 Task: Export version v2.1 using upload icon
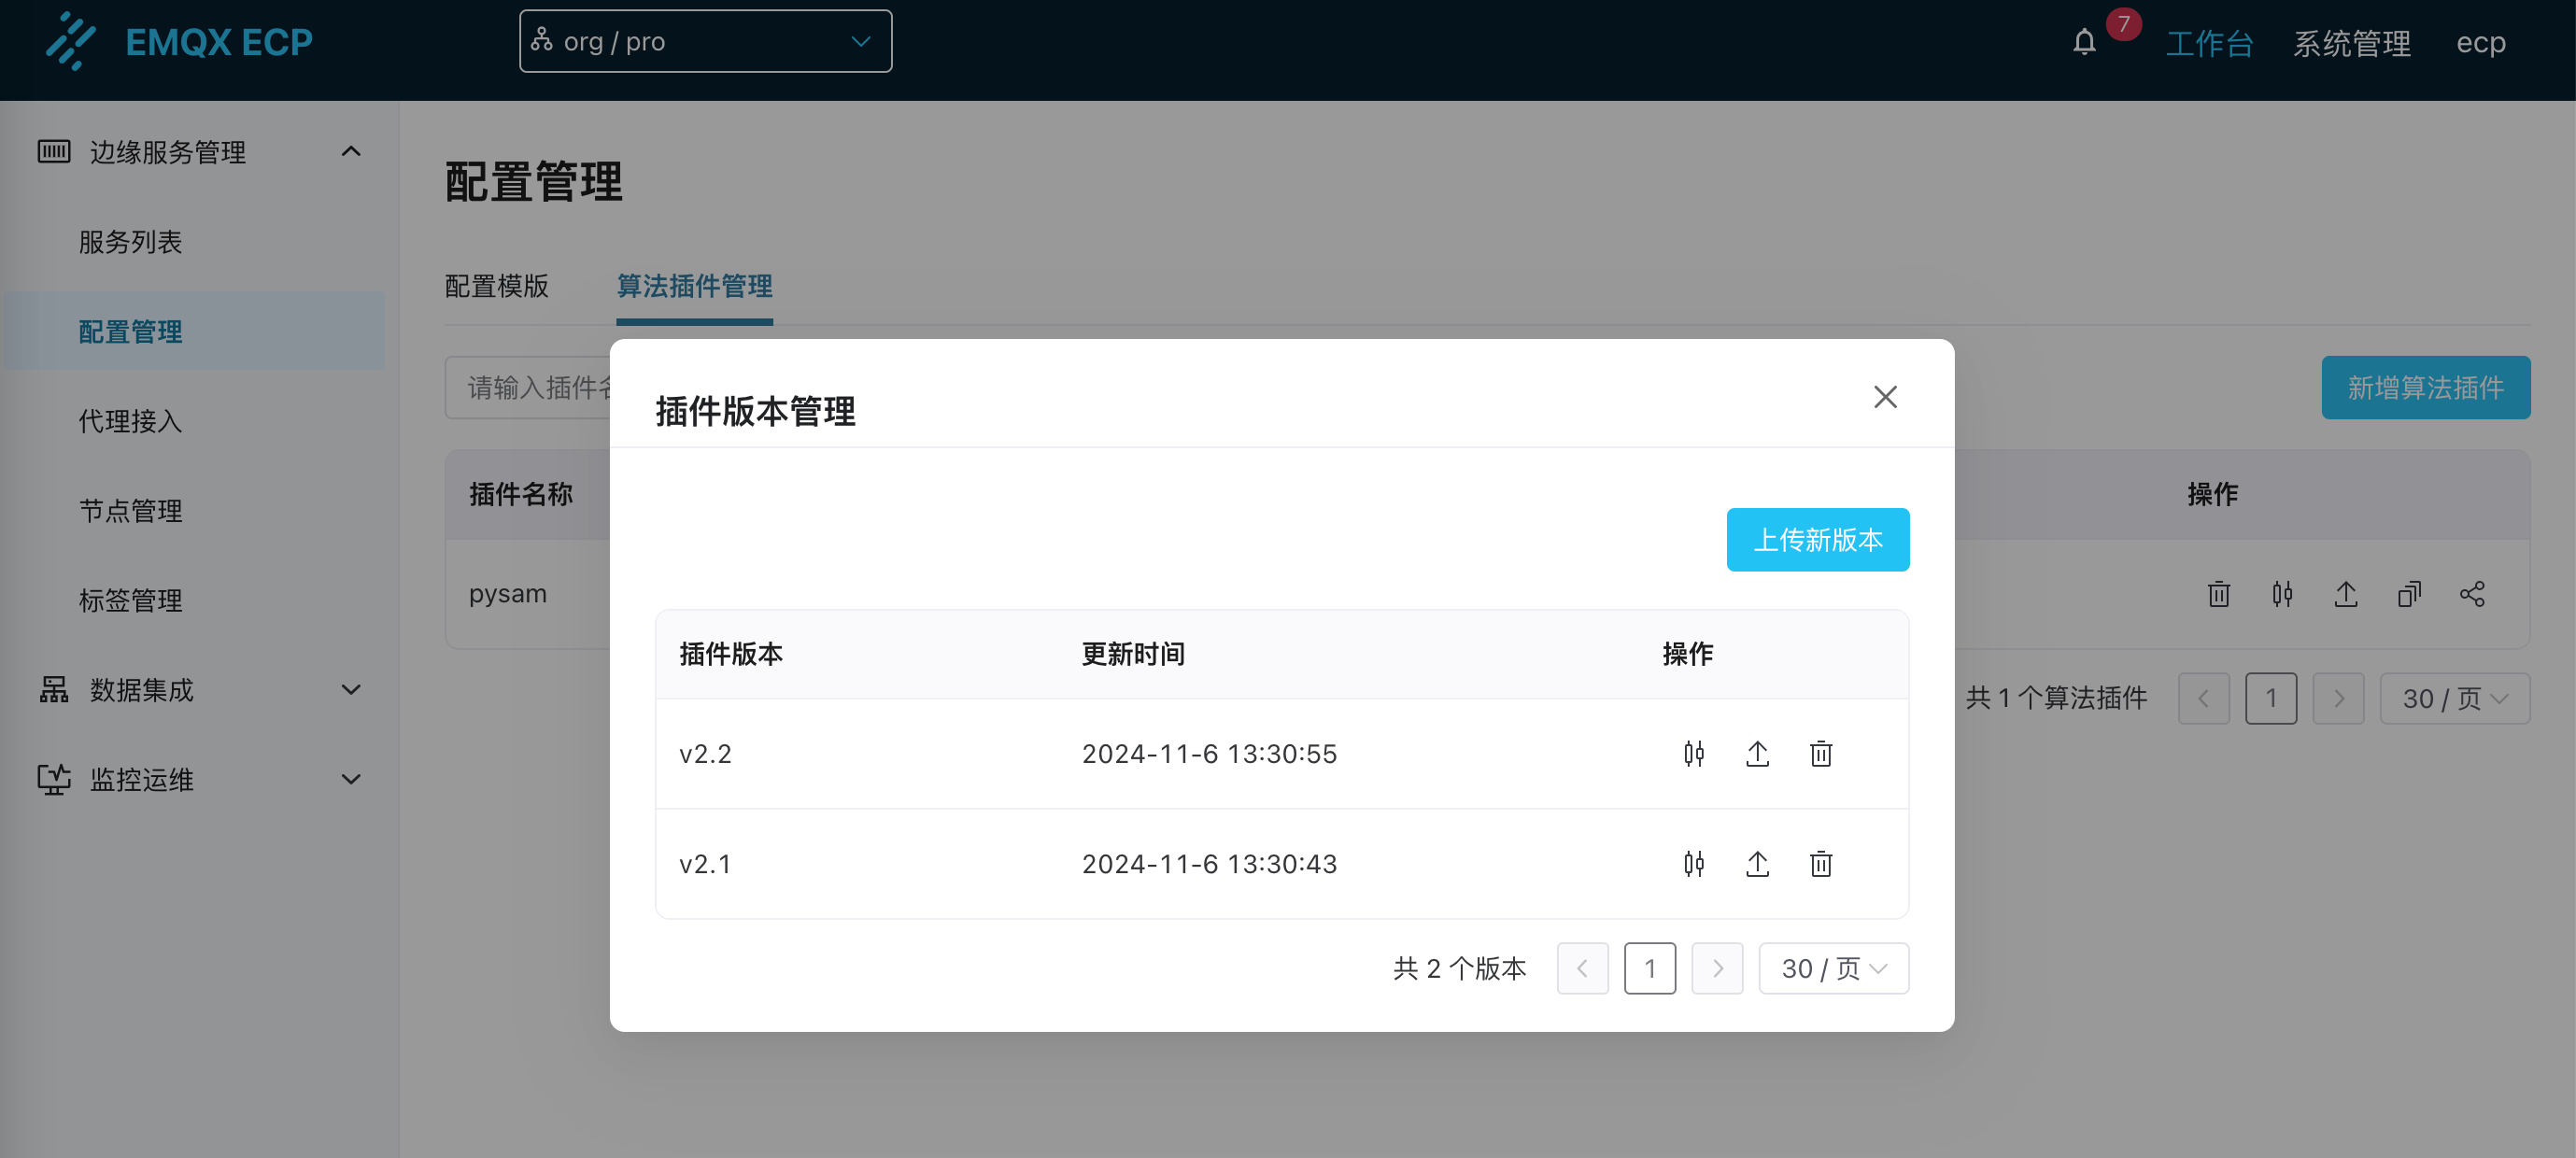tap(1758, 864)
